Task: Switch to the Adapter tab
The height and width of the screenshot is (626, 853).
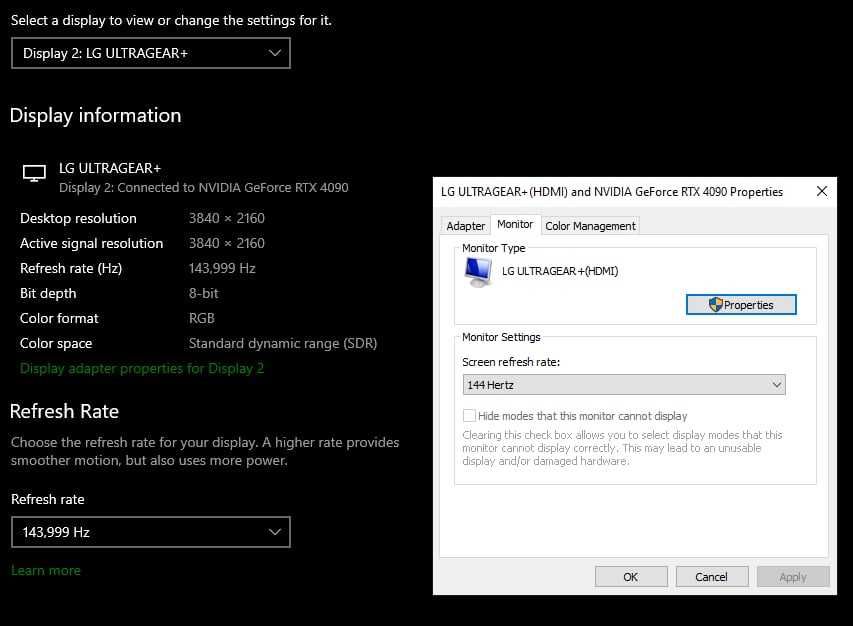Action: [x=465, y=226]
